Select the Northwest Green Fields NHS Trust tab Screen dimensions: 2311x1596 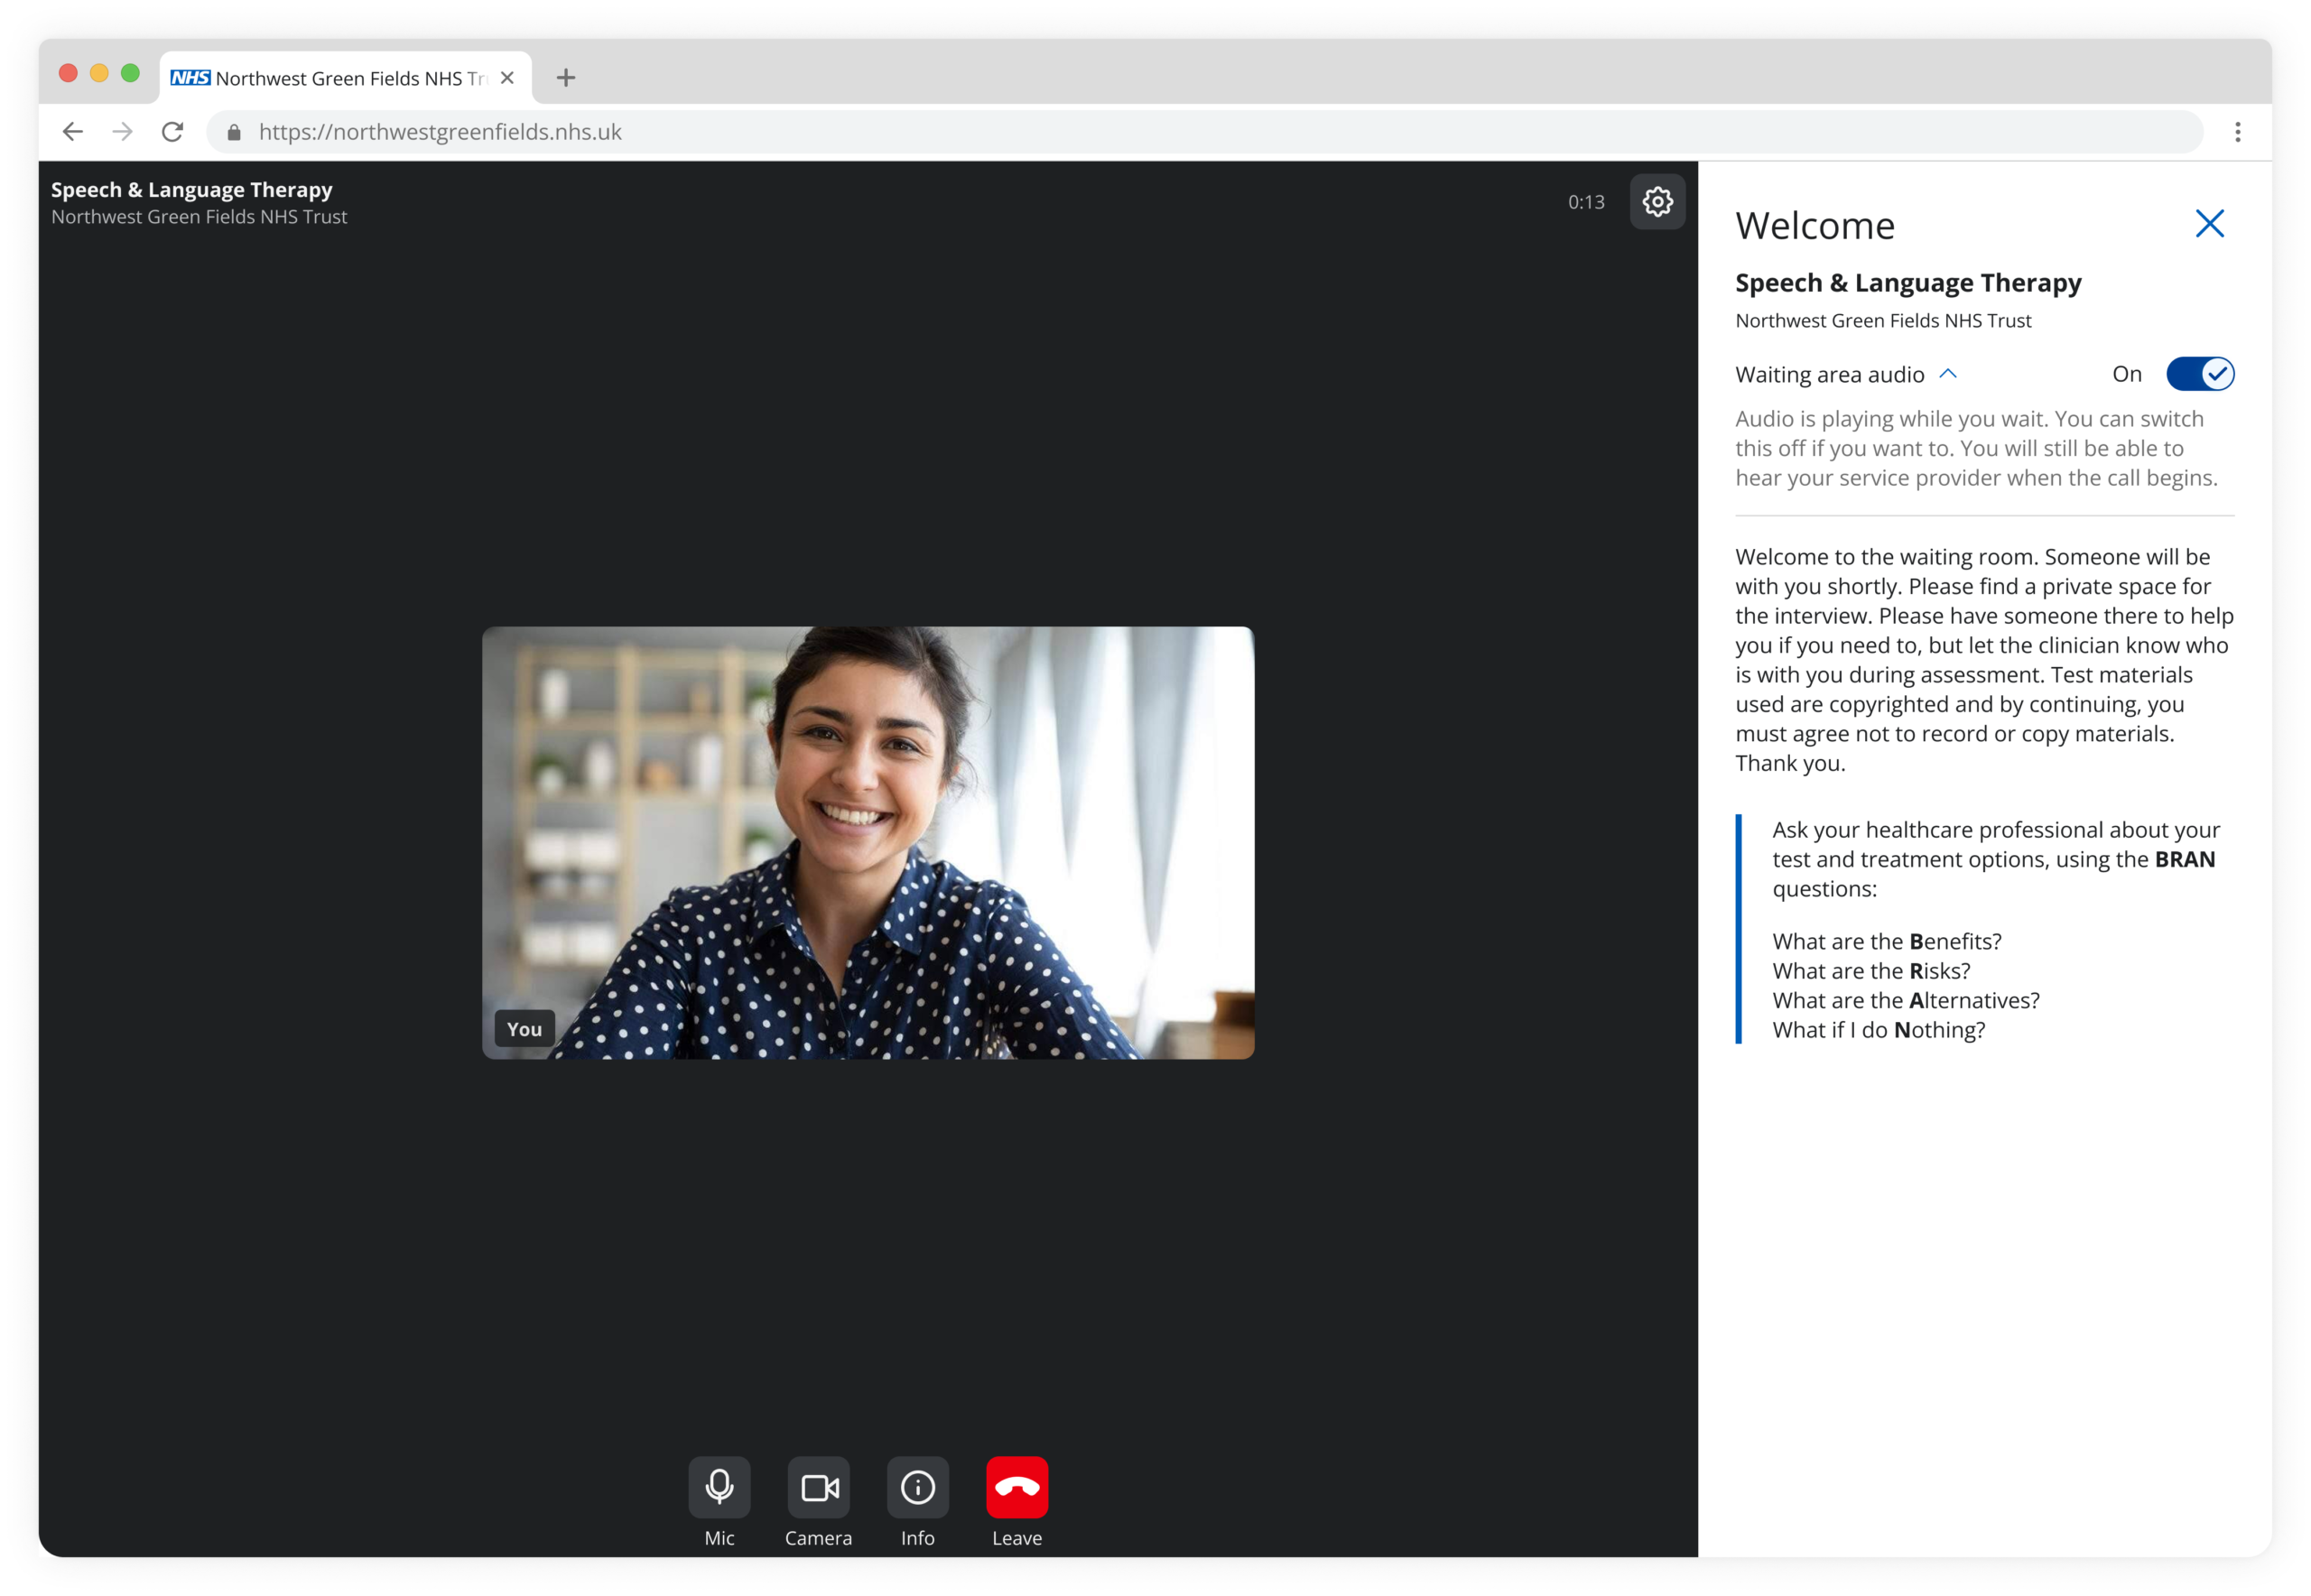pos(345,78)
